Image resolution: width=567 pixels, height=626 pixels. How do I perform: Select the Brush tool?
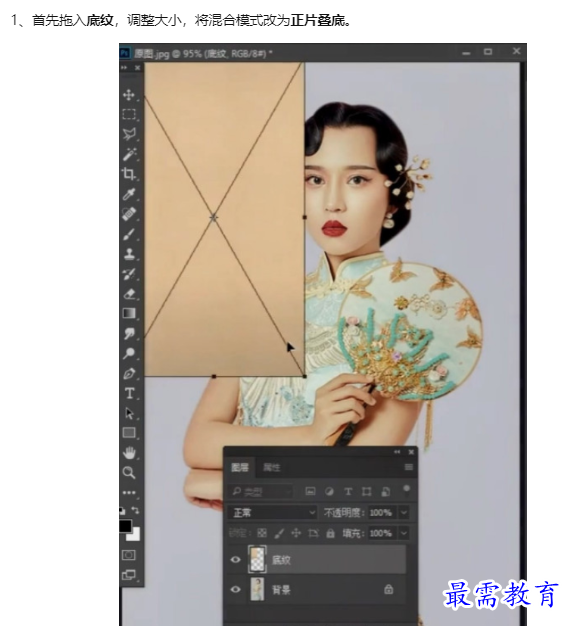(129, 234)
